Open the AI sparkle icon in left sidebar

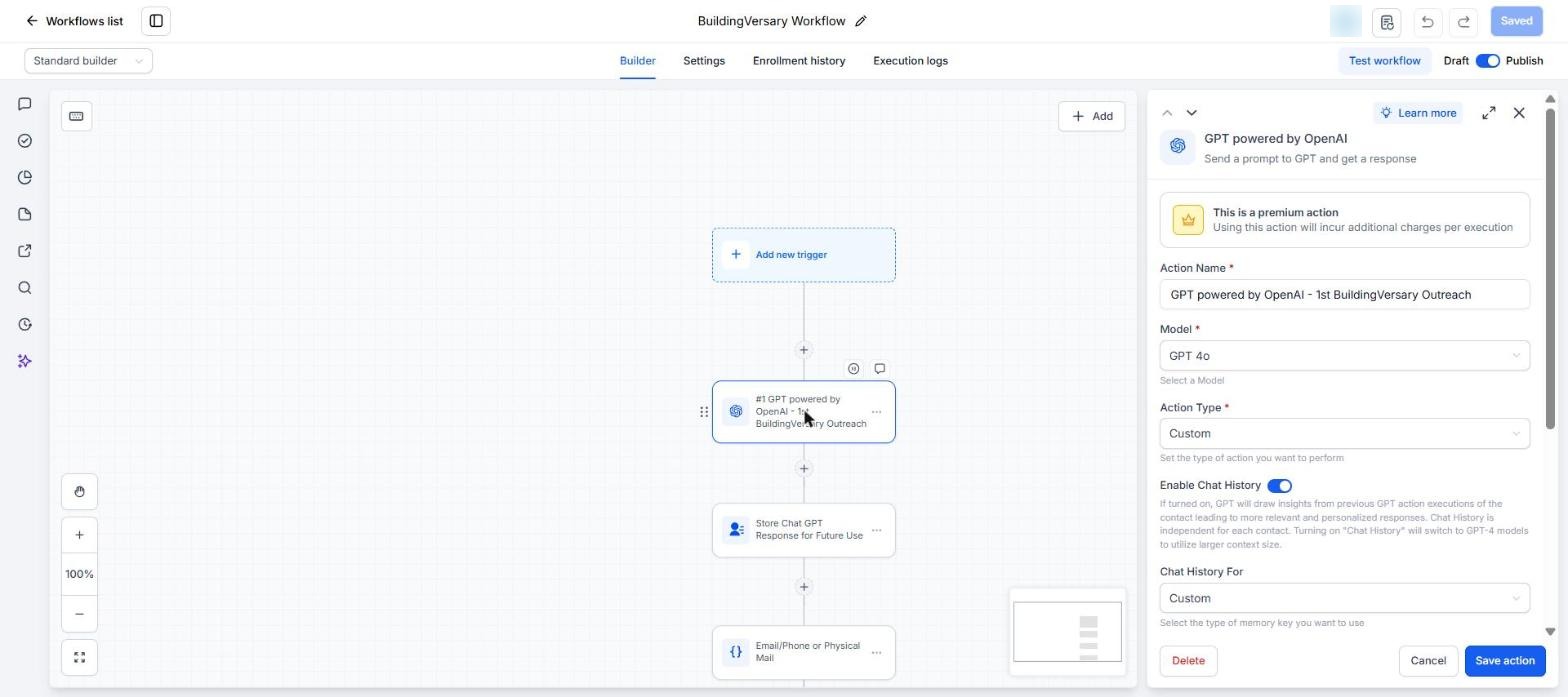tap(25, 361)
